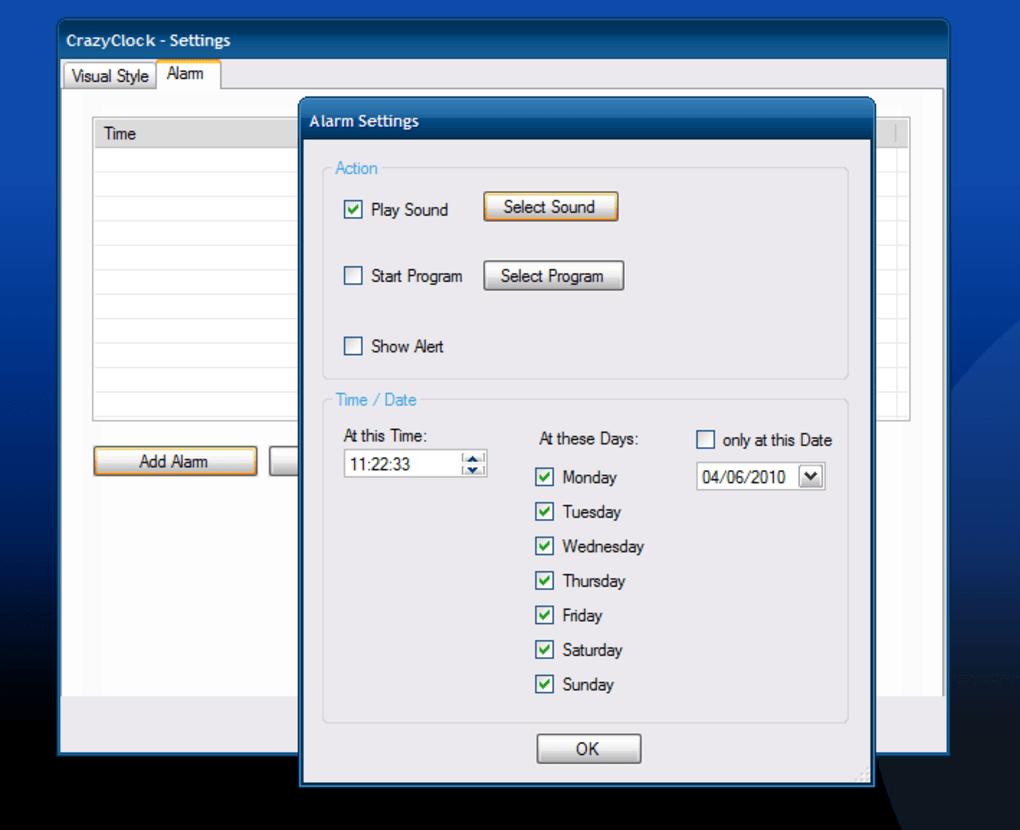The image size is (1020, 830).
Task: Toggle the Friday checkbox off
Action: pyautogui.click(x=545, y=615)
